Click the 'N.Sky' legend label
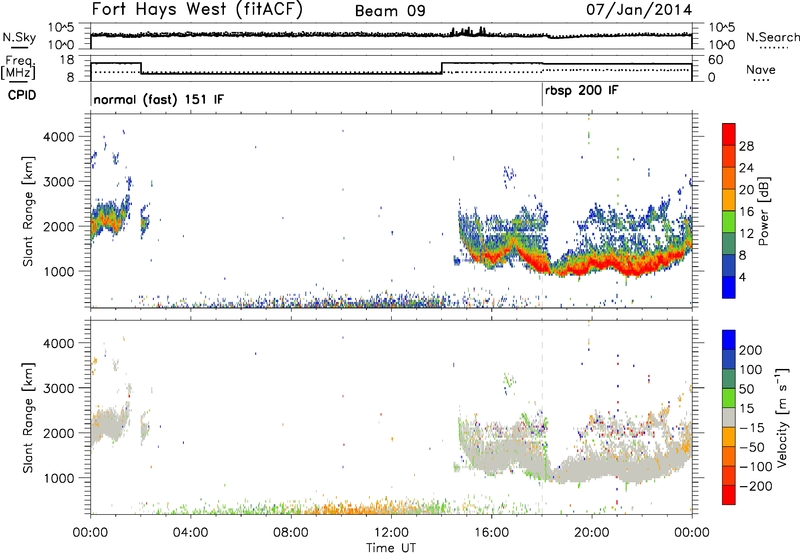Screen dimensions: 800x554 19,37
